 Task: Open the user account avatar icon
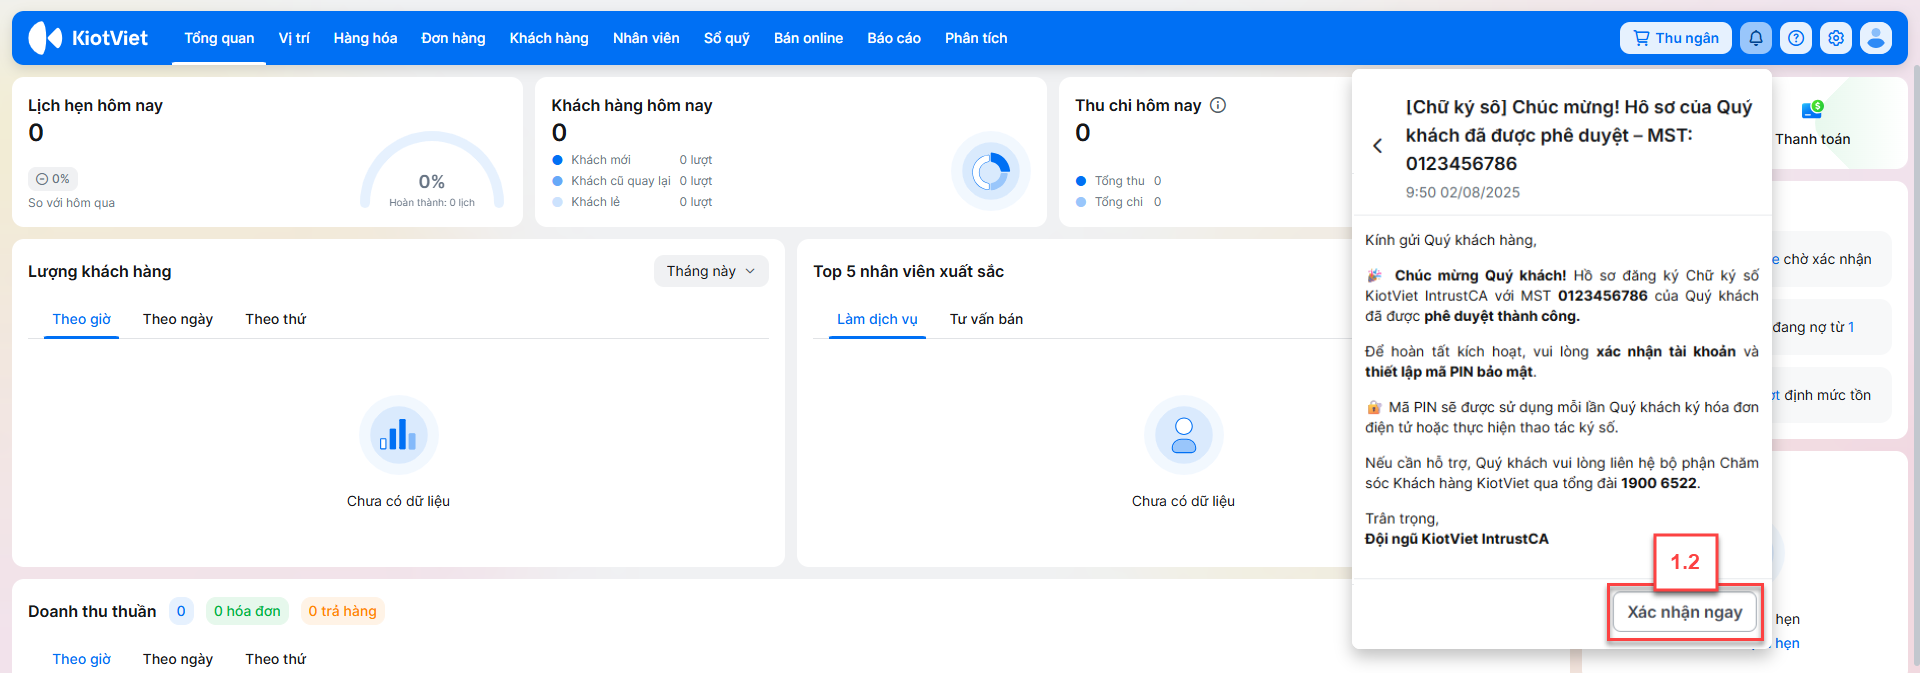(1876, 38)
